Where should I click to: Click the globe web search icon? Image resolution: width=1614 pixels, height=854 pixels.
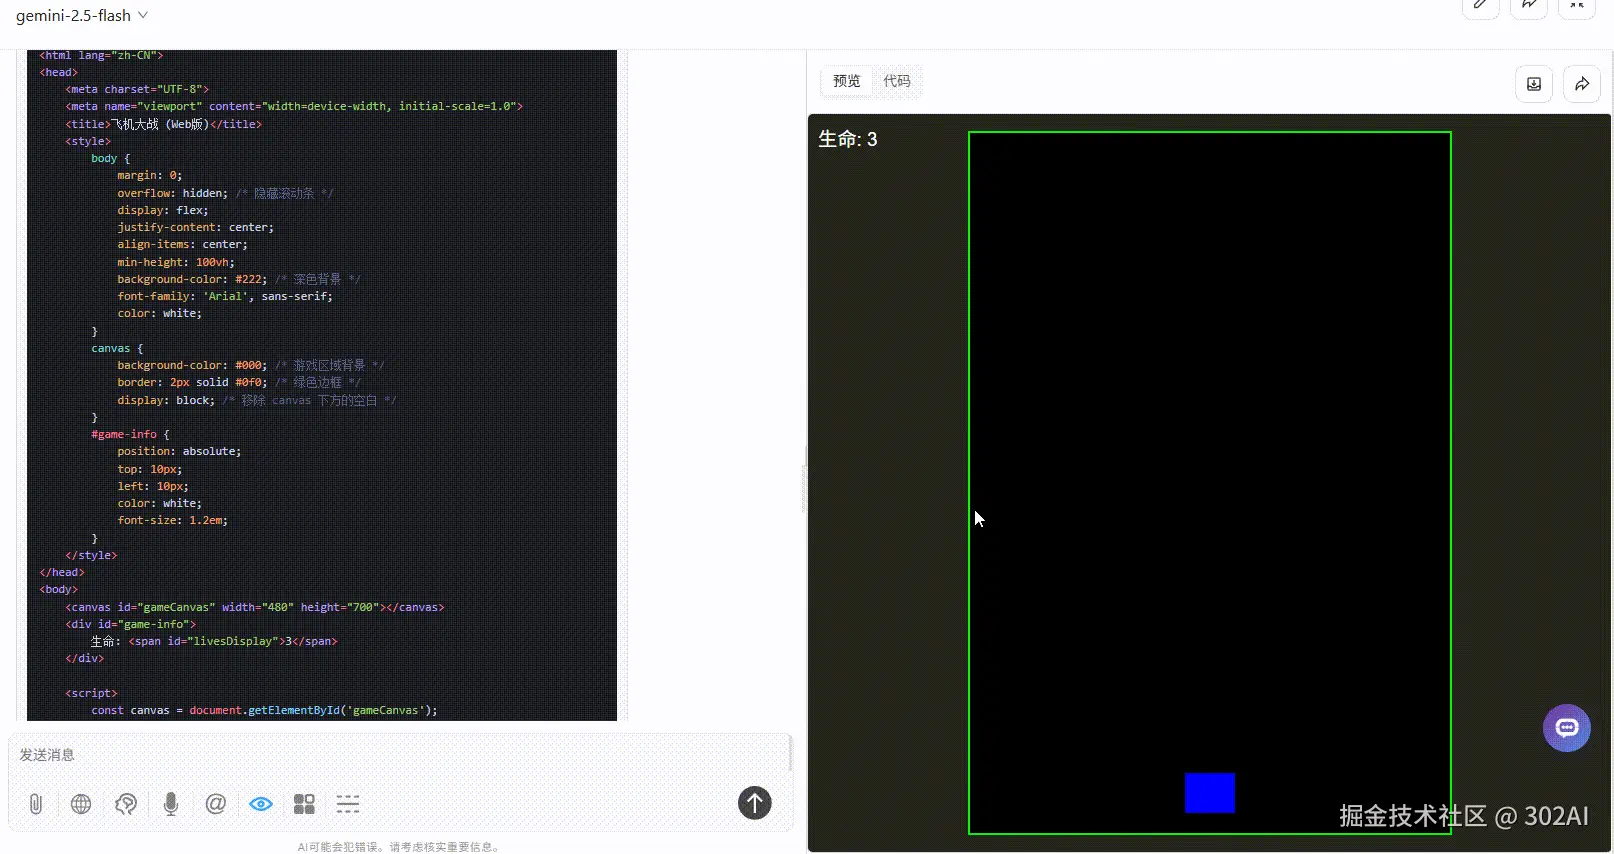(81, 804)
